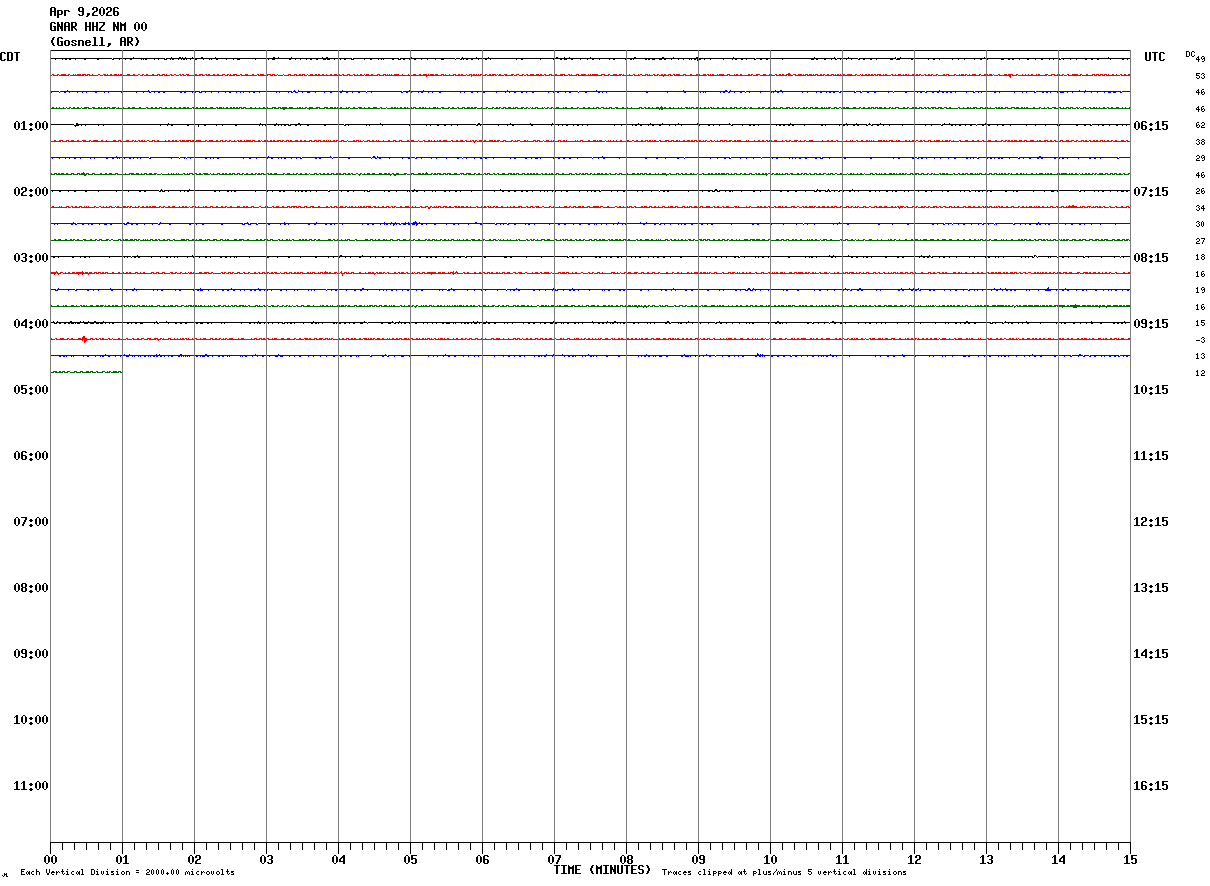Image resolution: width=1210 pixels, height=886 pixels.
Task: Click minute tick label 05 on time axis
Action: click(410, 860)
